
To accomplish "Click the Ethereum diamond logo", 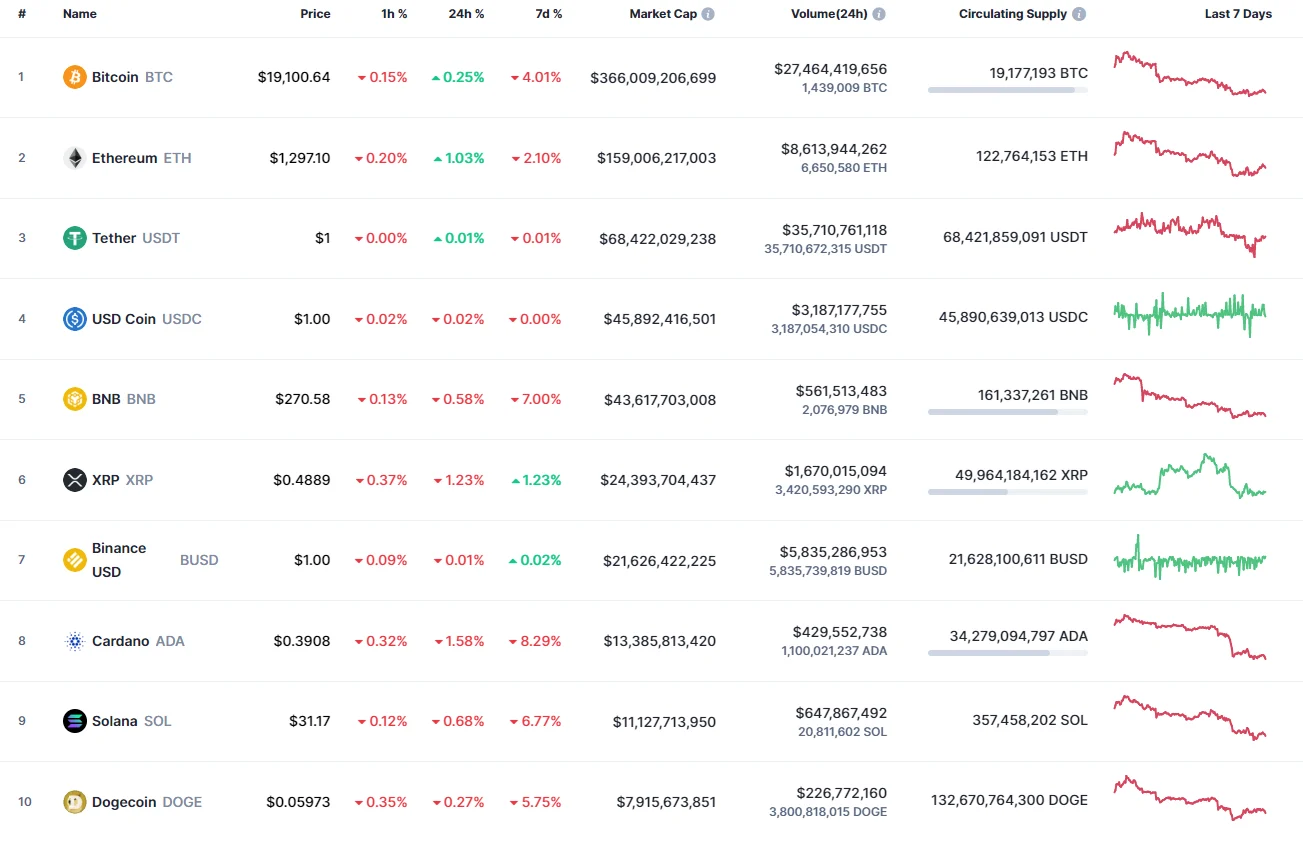I will [74, 157].
